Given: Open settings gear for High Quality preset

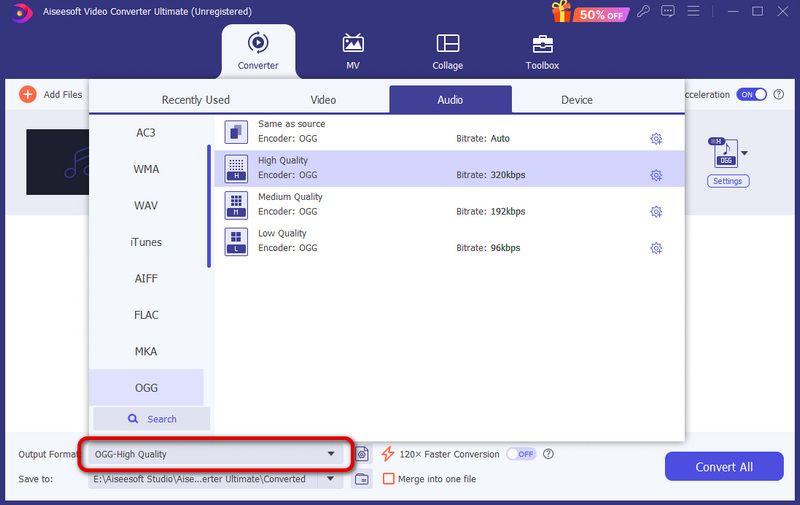Looking at the screenshot, I should (656, 175).
